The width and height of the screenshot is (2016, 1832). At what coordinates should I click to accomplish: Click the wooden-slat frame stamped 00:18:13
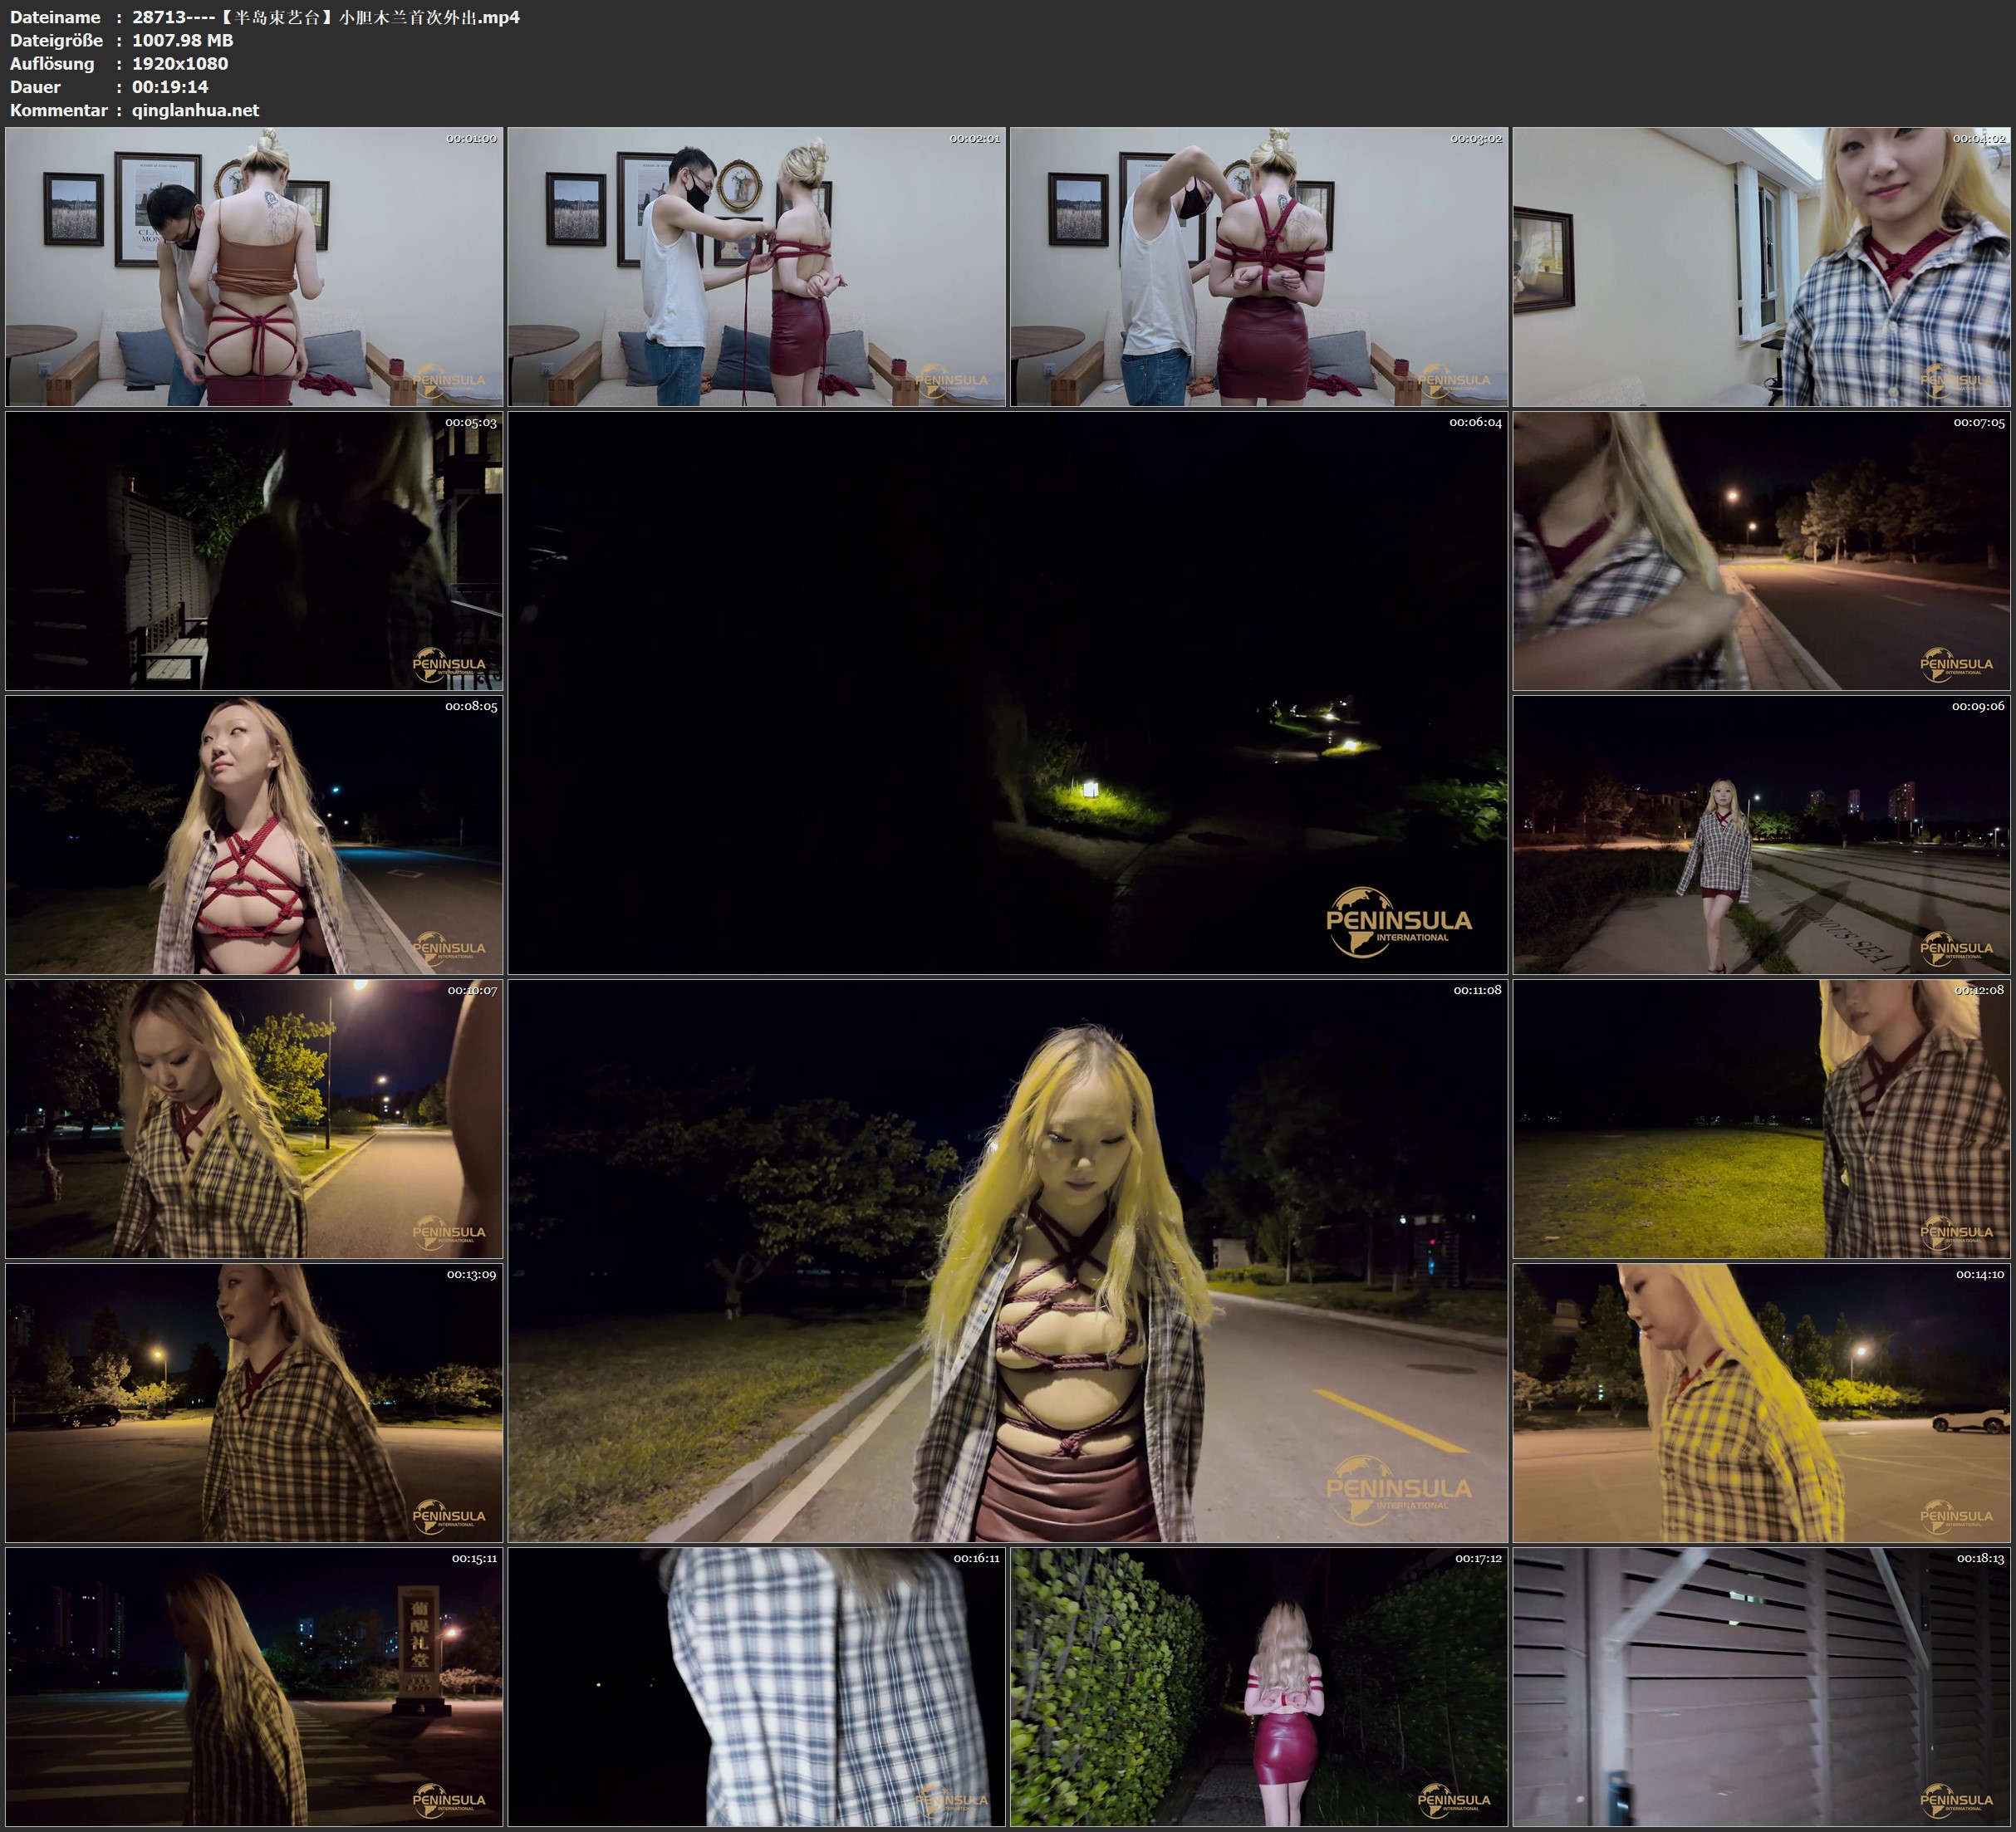(1761, 1687)
